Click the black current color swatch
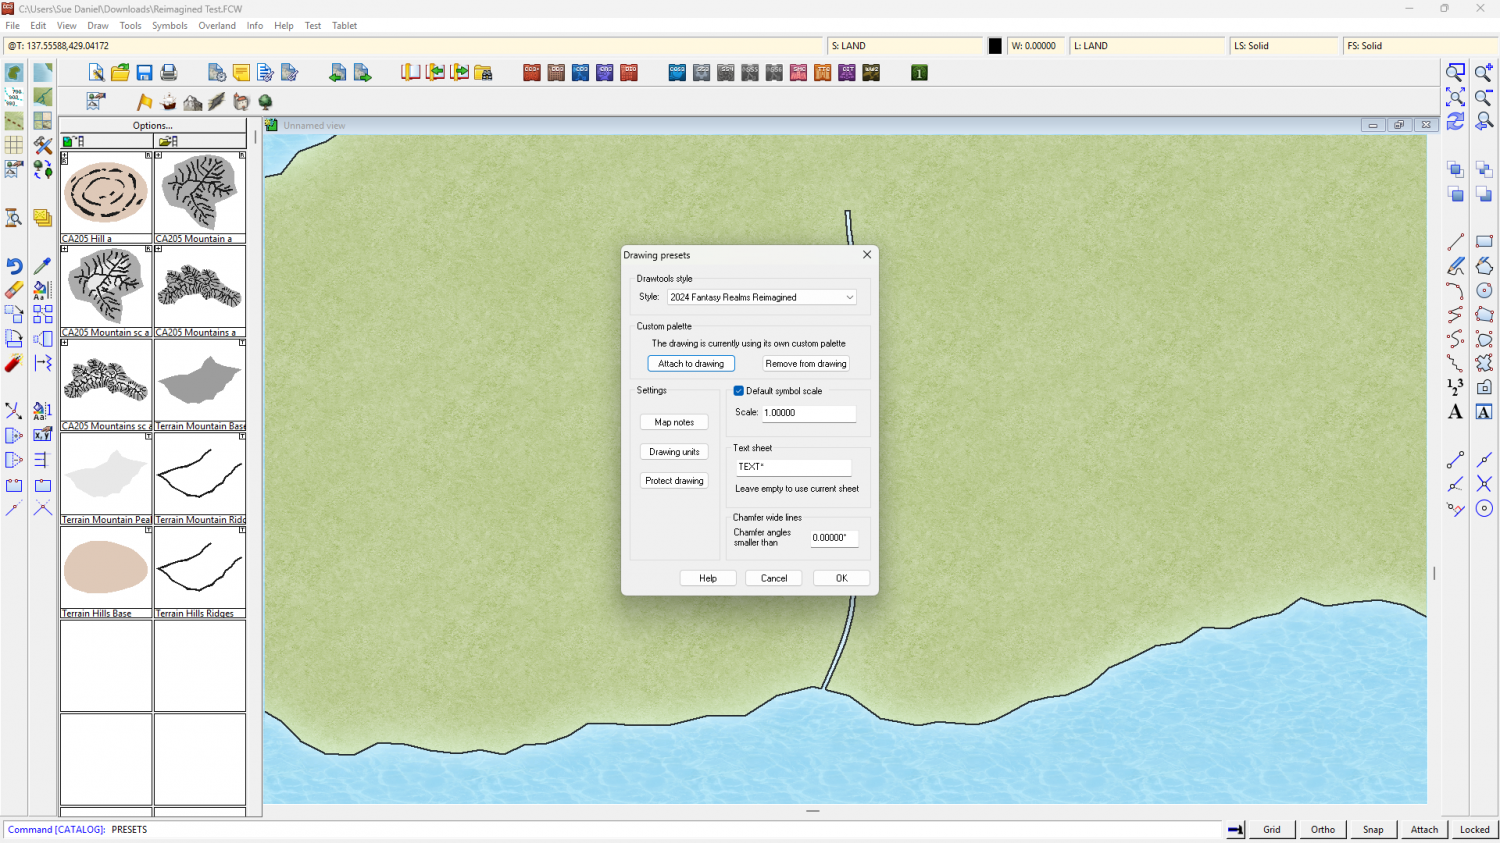 [995, 46]
